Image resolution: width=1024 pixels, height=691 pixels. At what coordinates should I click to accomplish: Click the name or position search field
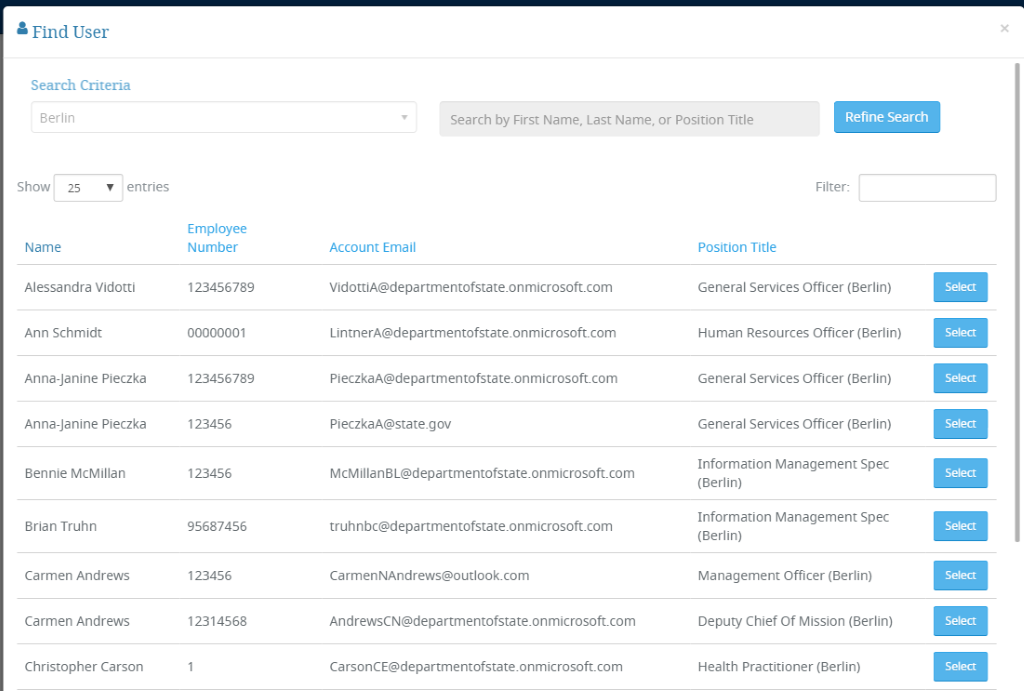(x=629, y=119)
